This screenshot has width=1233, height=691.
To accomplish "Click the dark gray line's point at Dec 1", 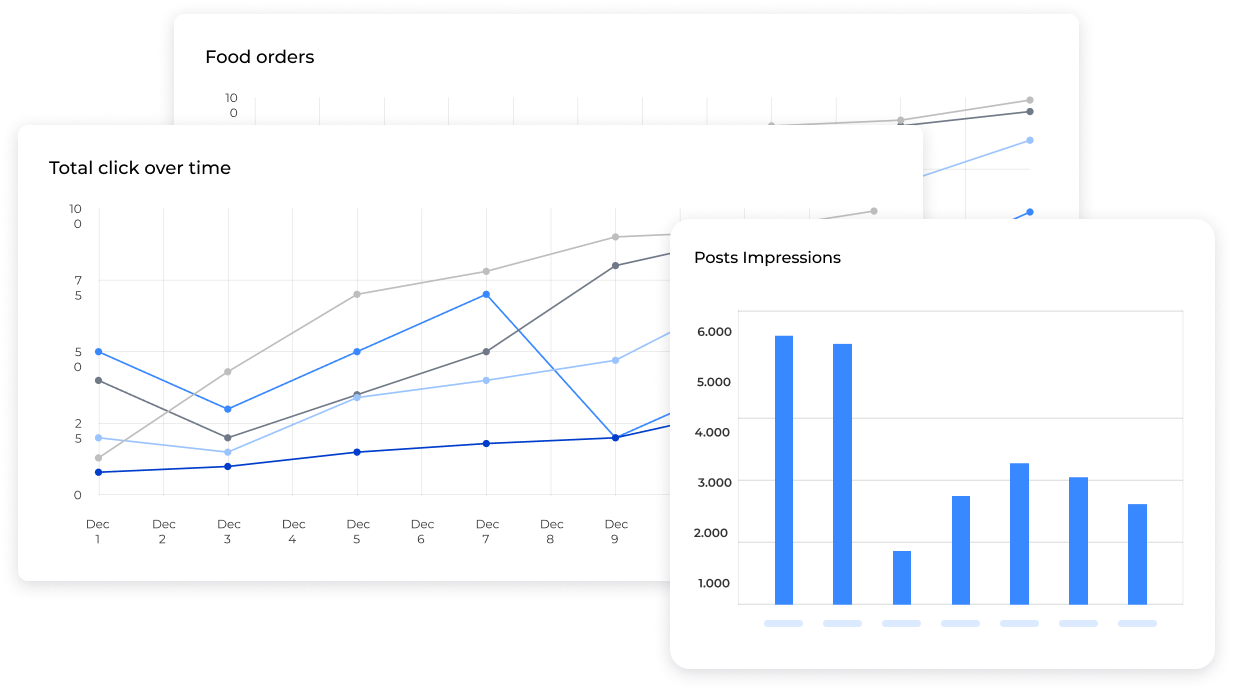I will point(98,380).
